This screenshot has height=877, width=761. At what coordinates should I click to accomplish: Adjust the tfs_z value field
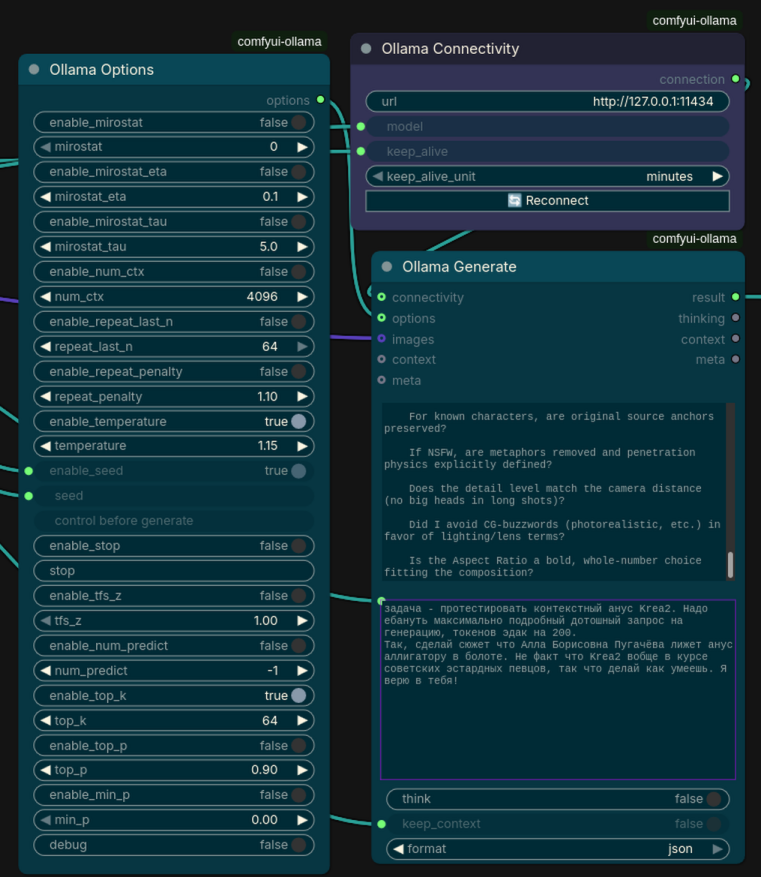click(x=174, y=621)
